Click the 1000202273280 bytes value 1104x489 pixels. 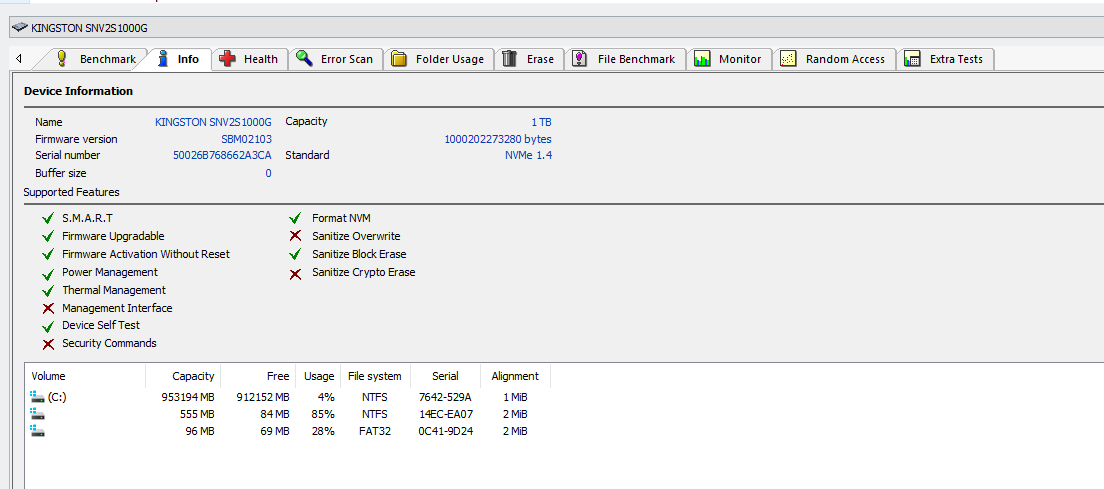click(498, 139)
